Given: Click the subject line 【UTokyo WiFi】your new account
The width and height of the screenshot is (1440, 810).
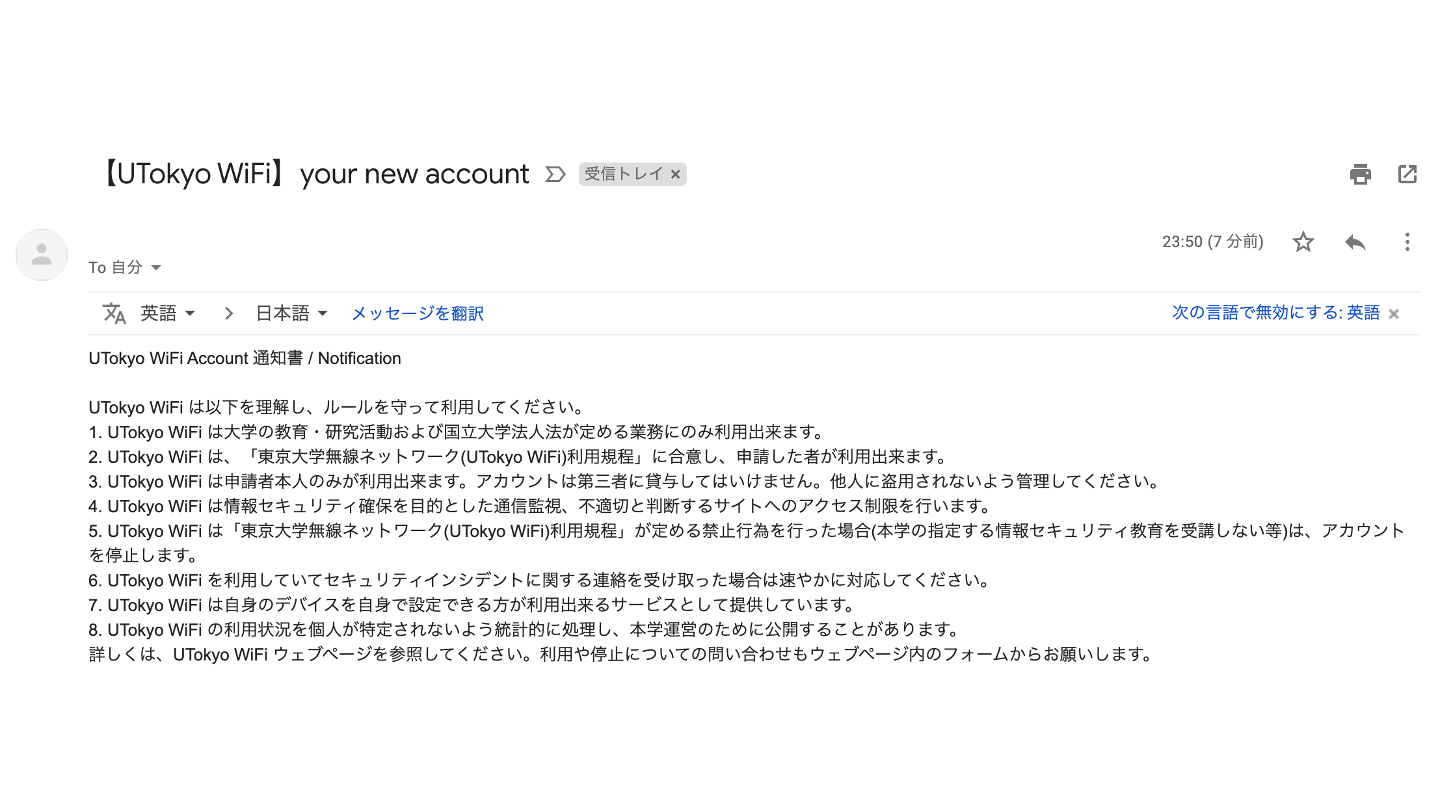Looking at the screenshot, I should click(311, 174).
